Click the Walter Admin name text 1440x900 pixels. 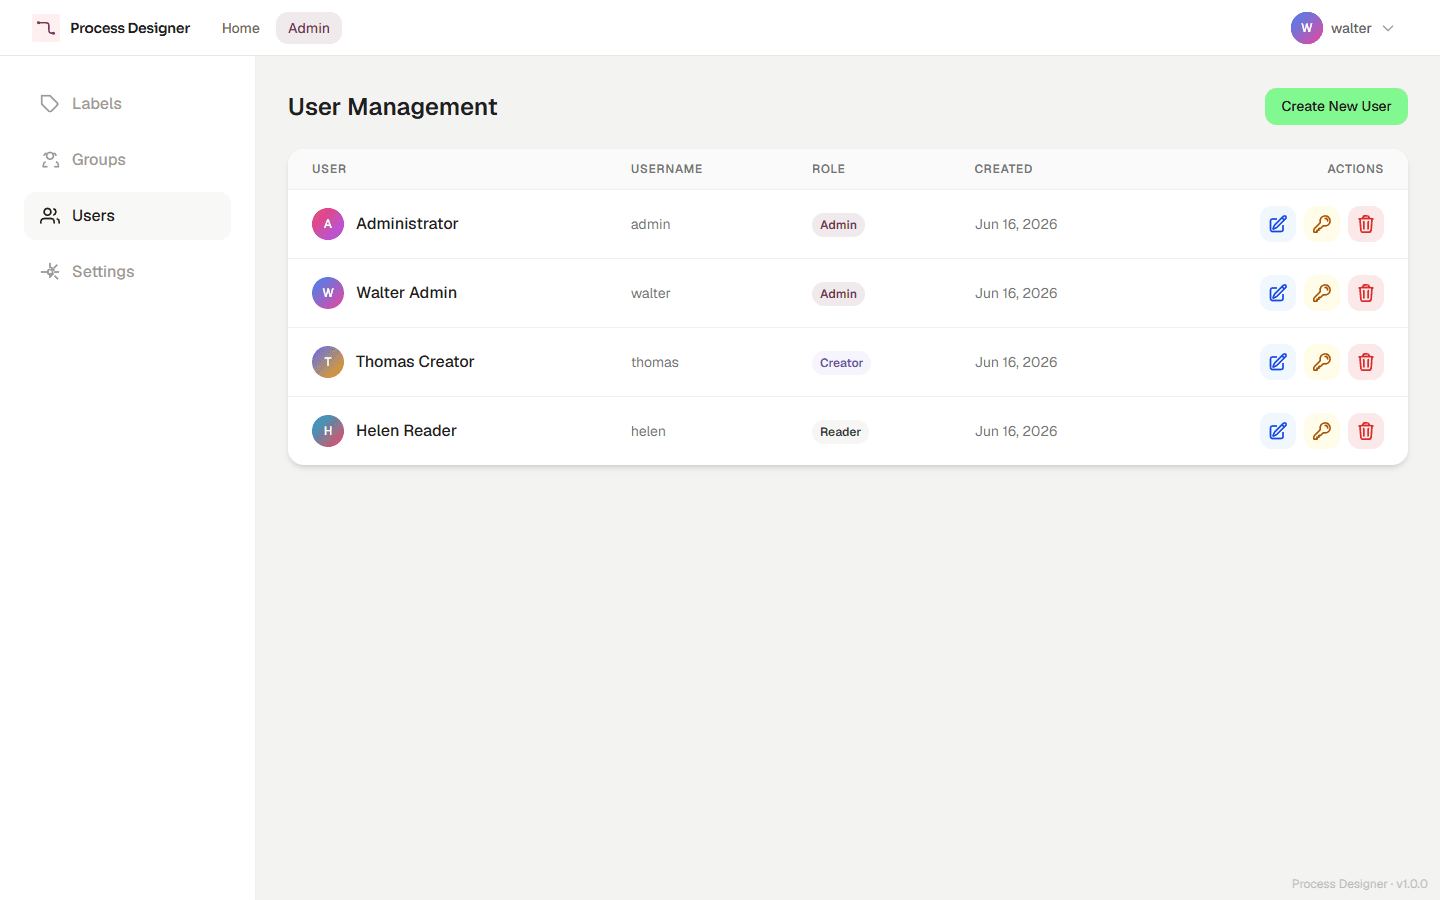[x=407, y=293]
